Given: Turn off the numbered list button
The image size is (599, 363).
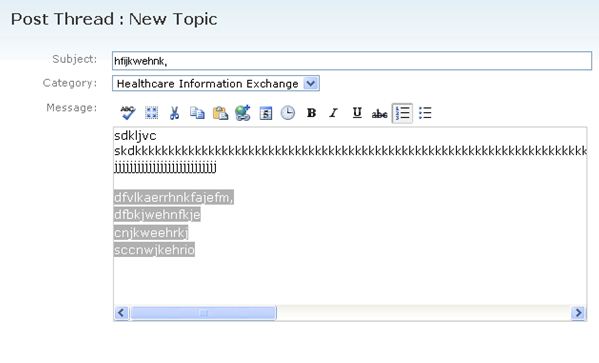Looking at the screenshot, I should (x=402, y=113).
